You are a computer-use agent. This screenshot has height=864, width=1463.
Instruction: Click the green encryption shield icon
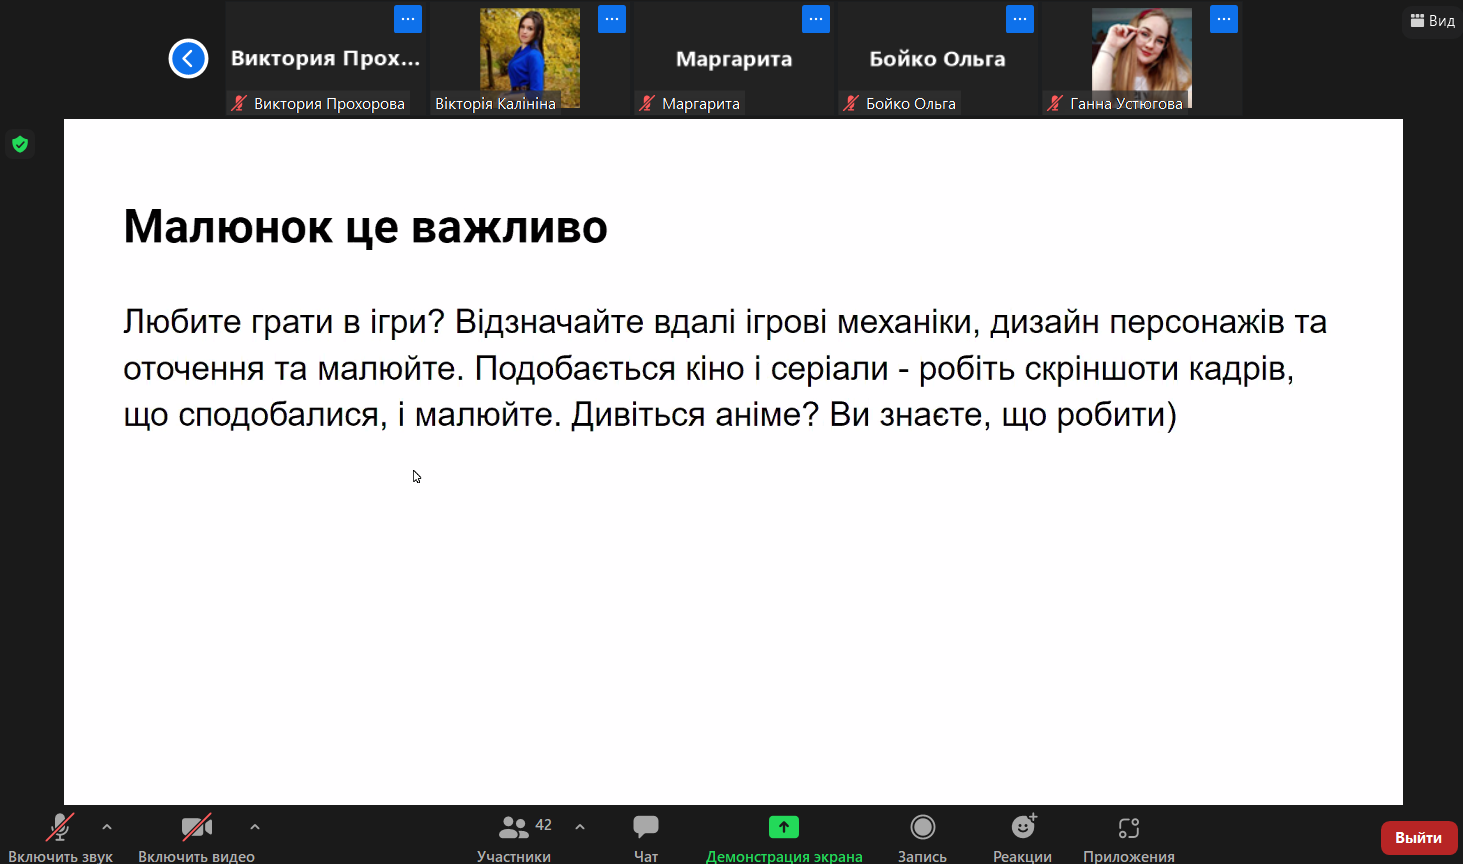(x=20, y=145)
